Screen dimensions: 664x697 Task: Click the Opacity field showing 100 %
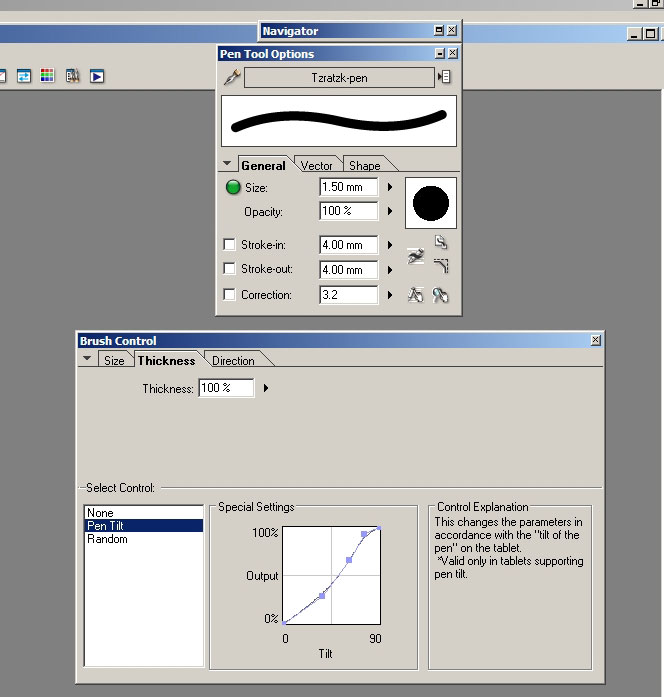click(x=349, y=211)
